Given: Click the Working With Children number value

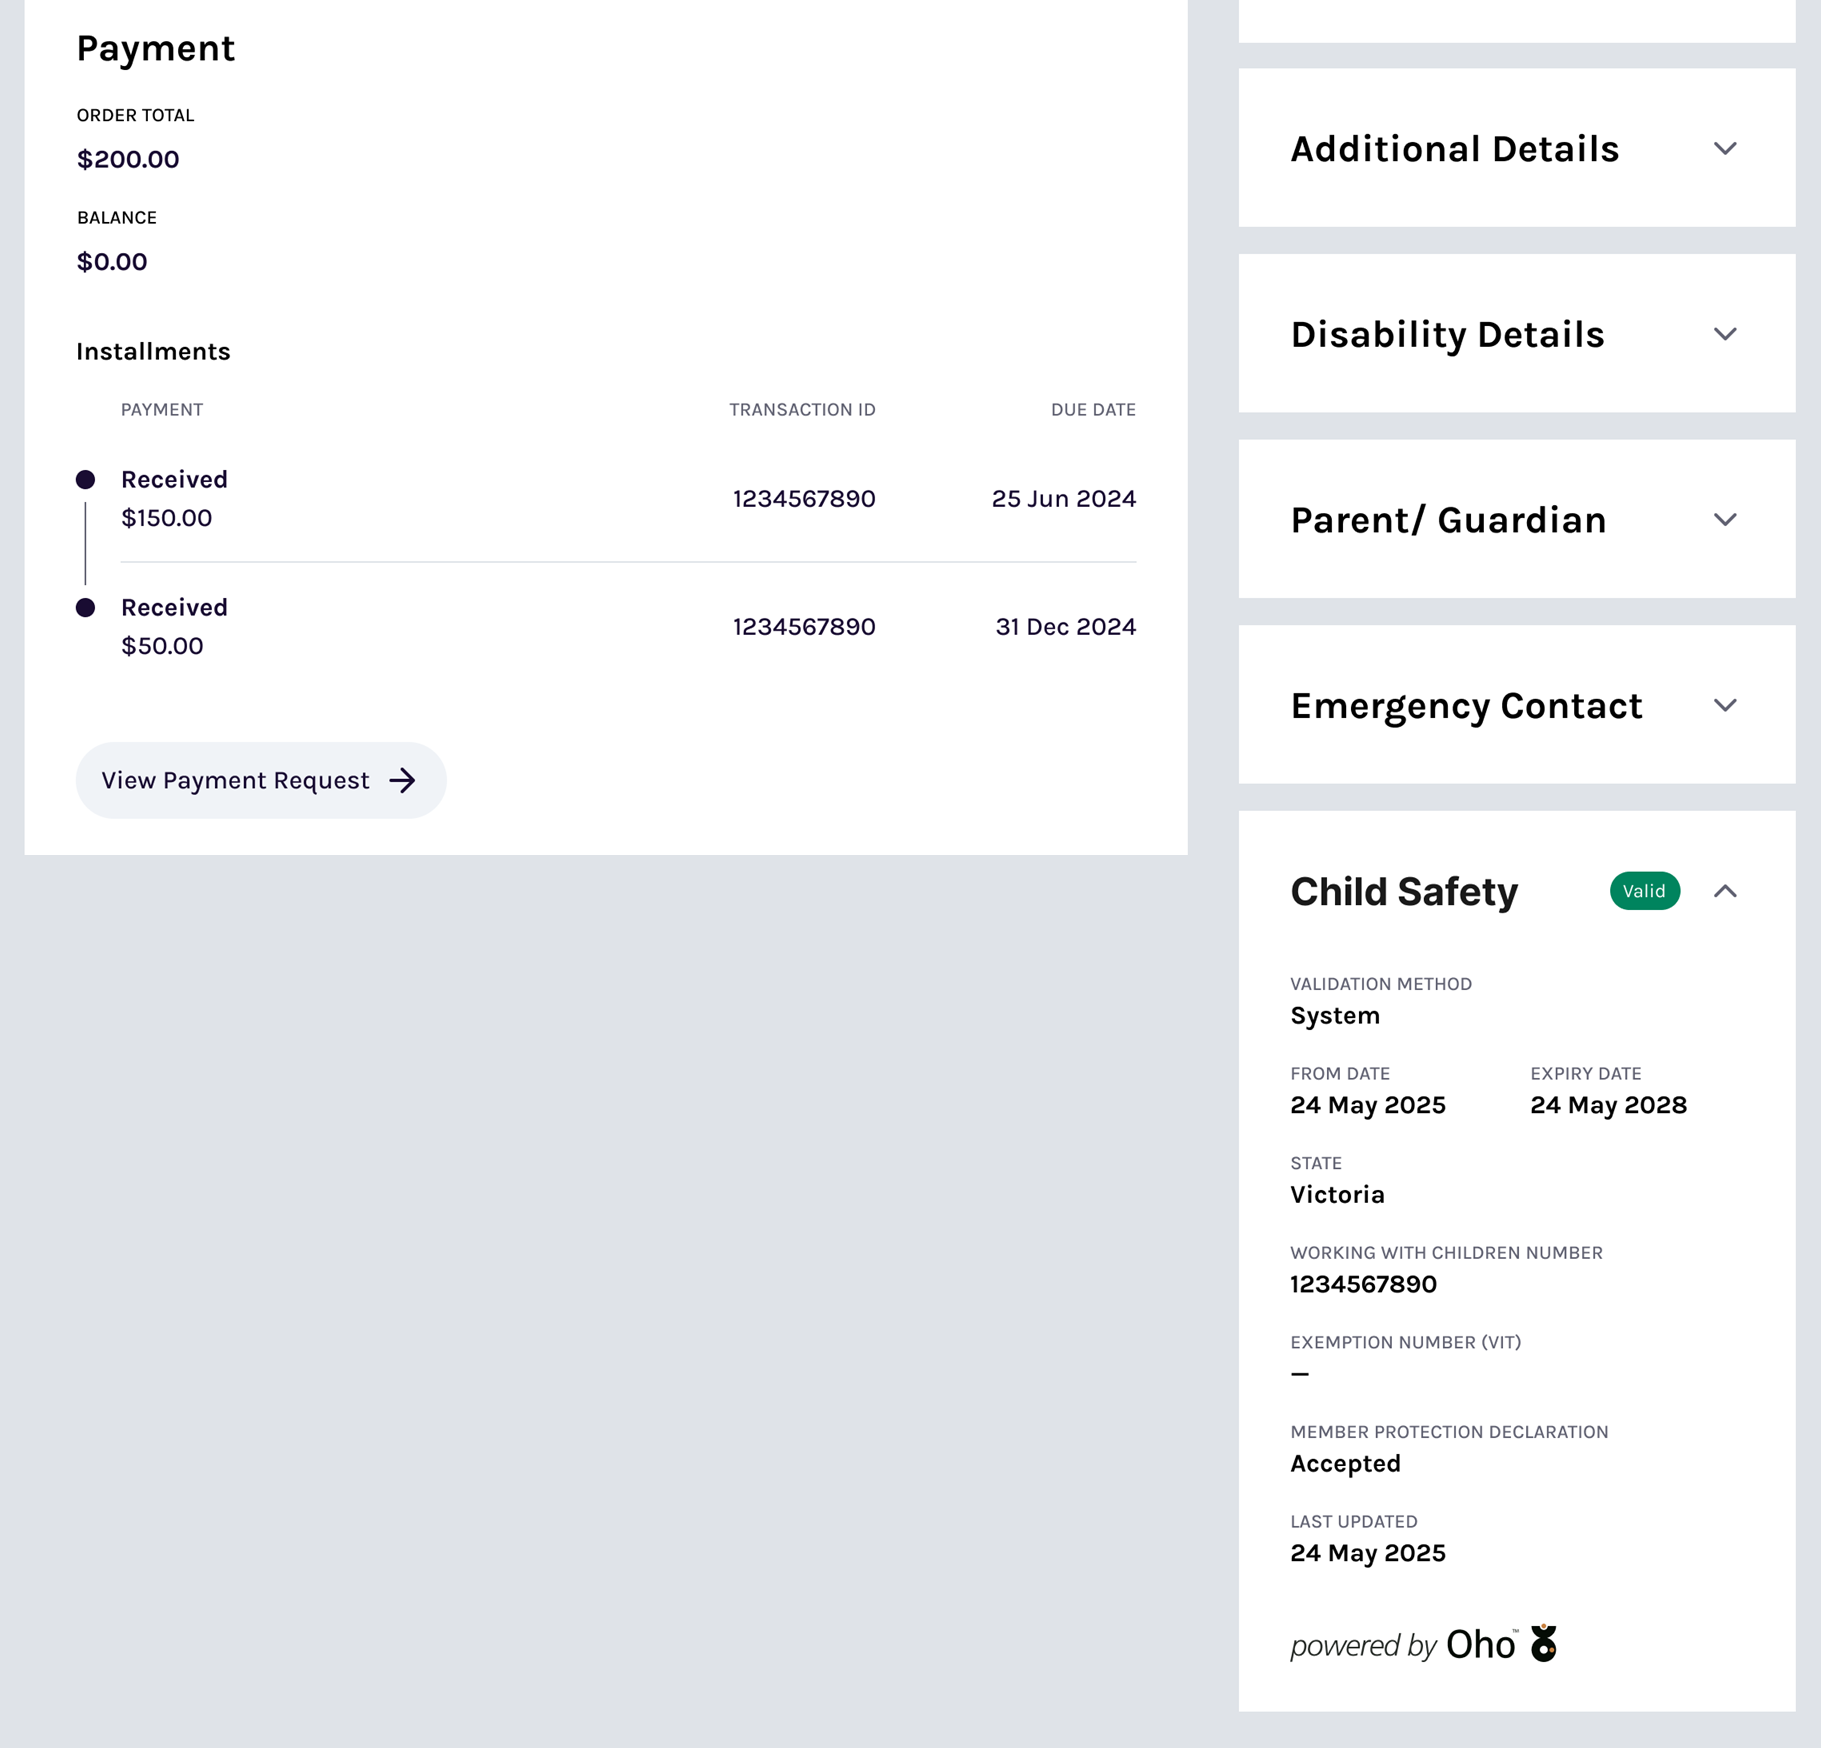Looking at the screenshot, I should click(x=1363, y=1284).
